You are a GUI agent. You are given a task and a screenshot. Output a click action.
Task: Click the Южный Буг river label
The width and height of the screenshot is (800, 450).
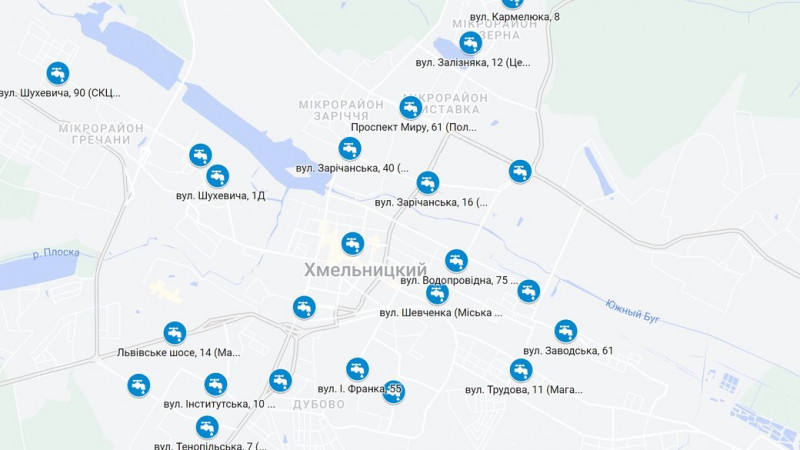click(x=633, y=311)
